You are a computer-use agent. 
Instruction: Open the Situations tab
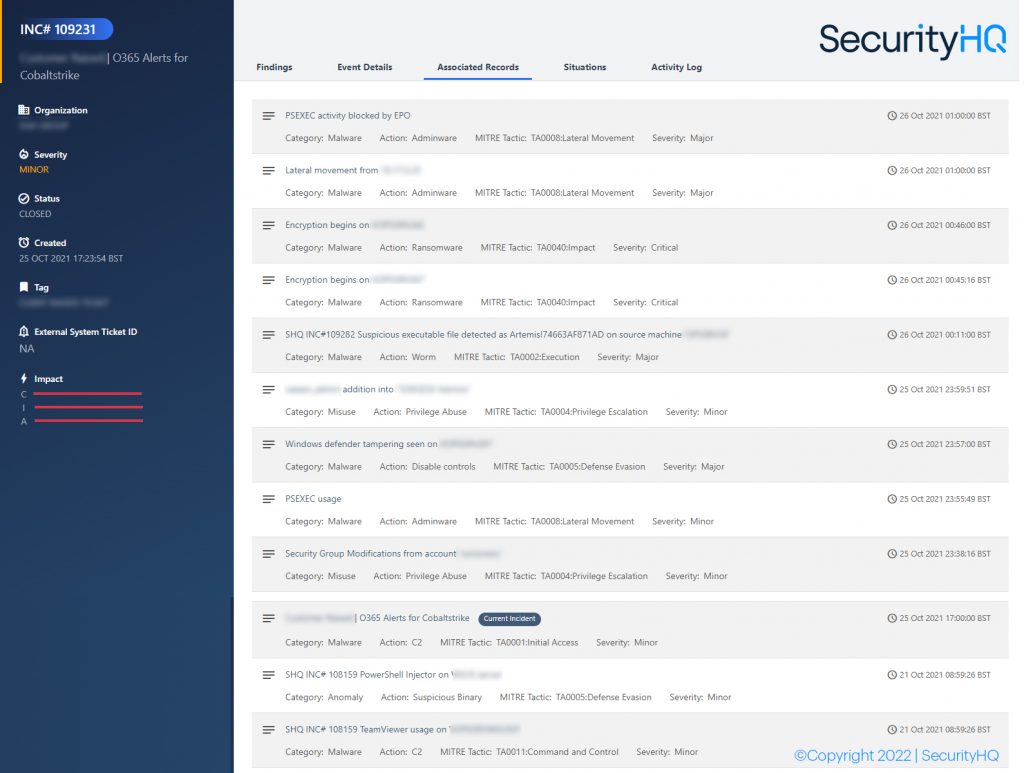pos(584,67)
